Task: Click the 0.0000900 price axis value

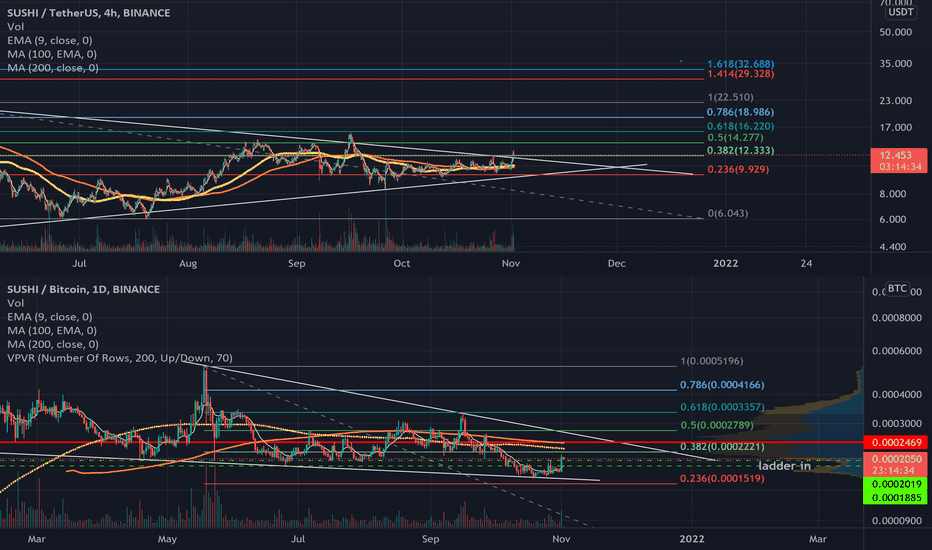Action: [896, 521]
